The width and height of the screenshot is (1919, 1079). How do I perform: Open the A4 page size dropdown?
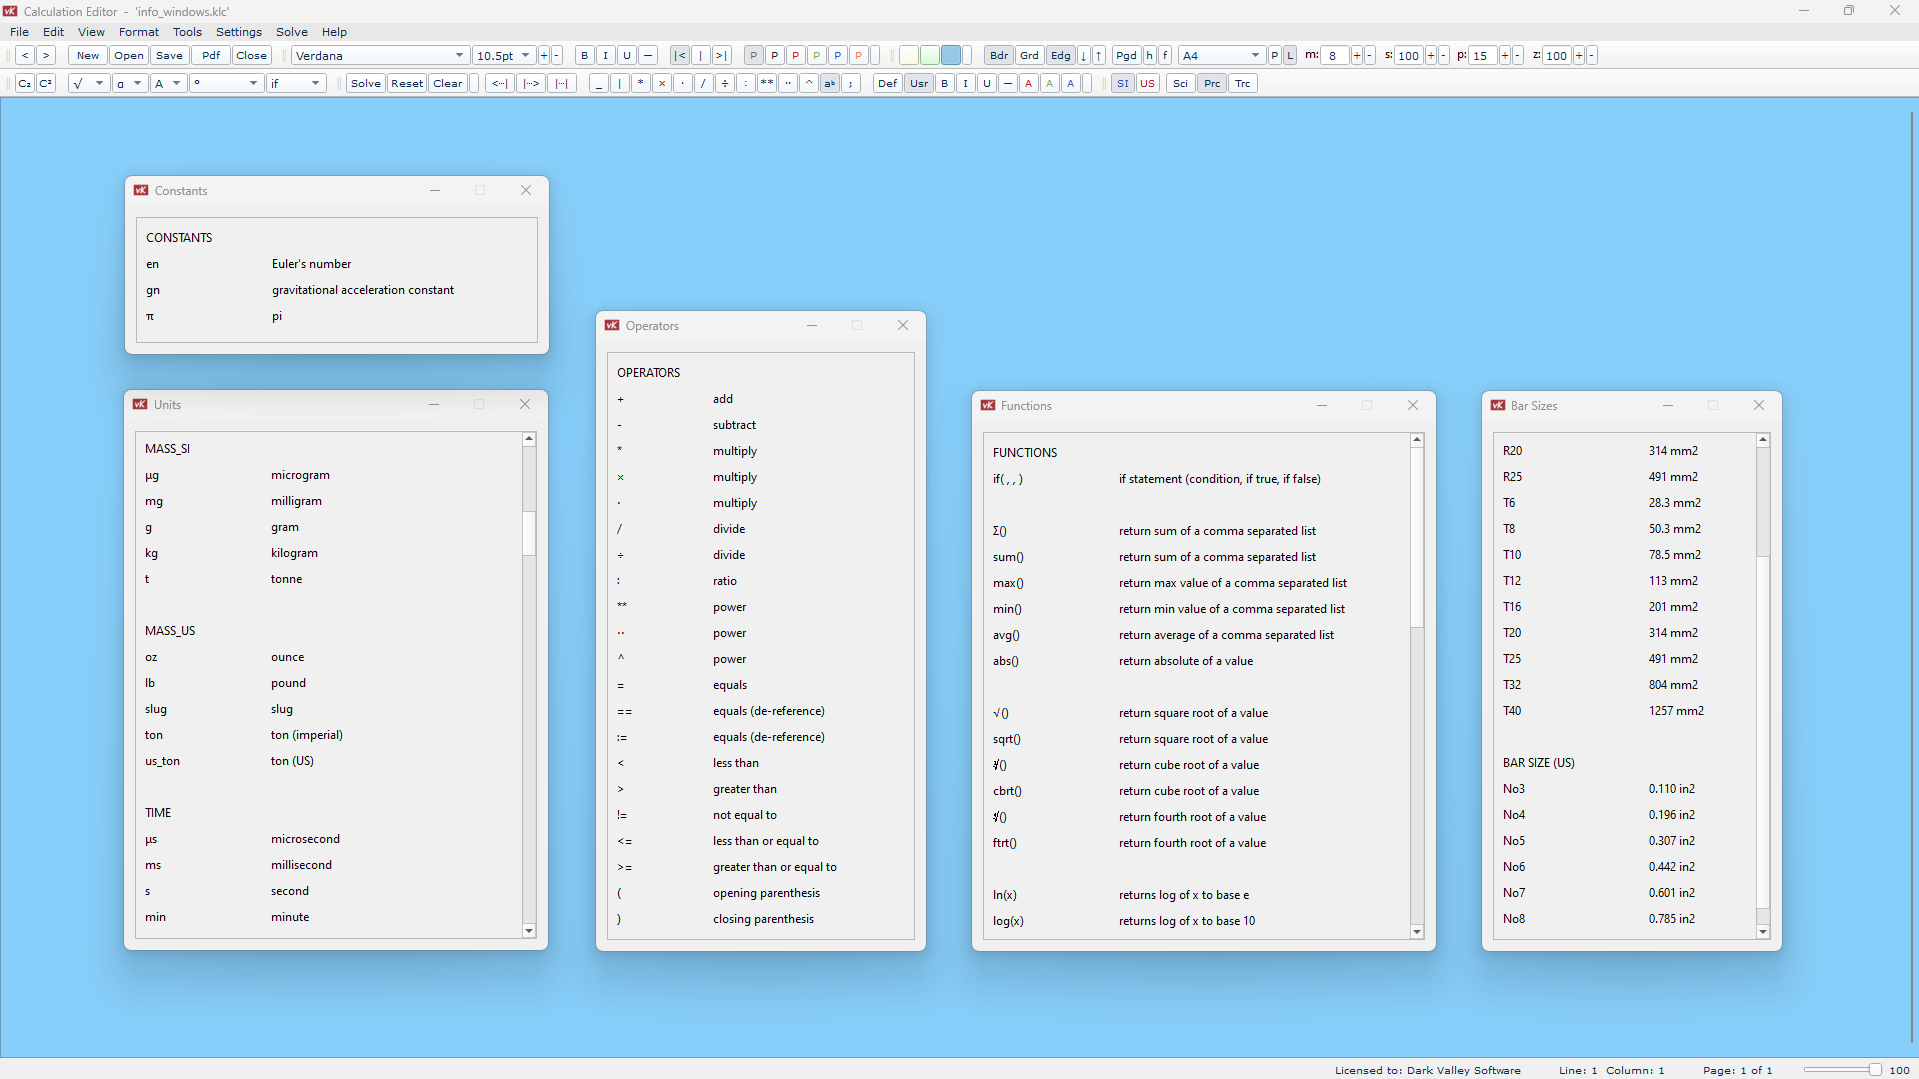1222,56
